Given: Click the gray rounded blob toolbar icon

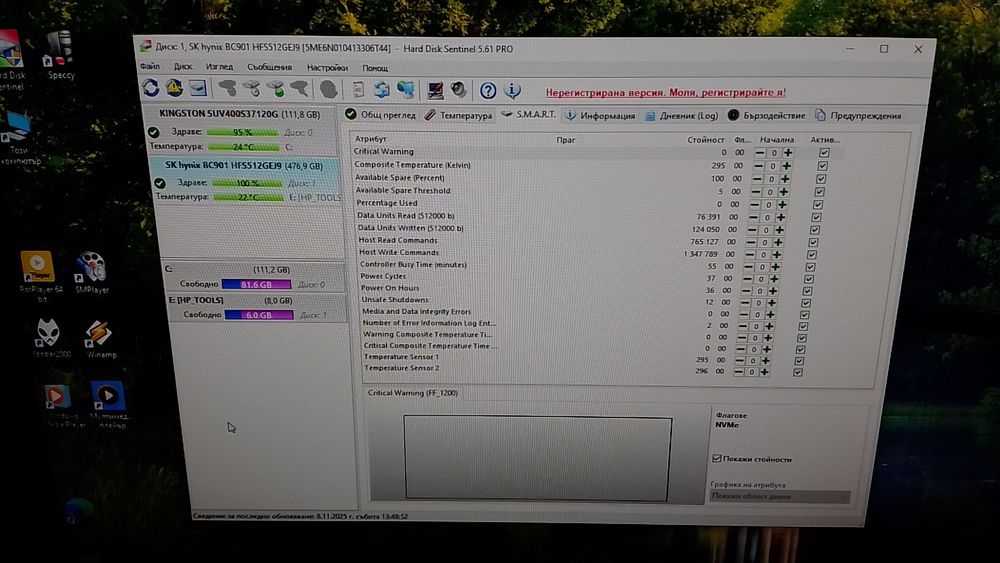Looking at the screenshot, I should (x=328, y=89).
